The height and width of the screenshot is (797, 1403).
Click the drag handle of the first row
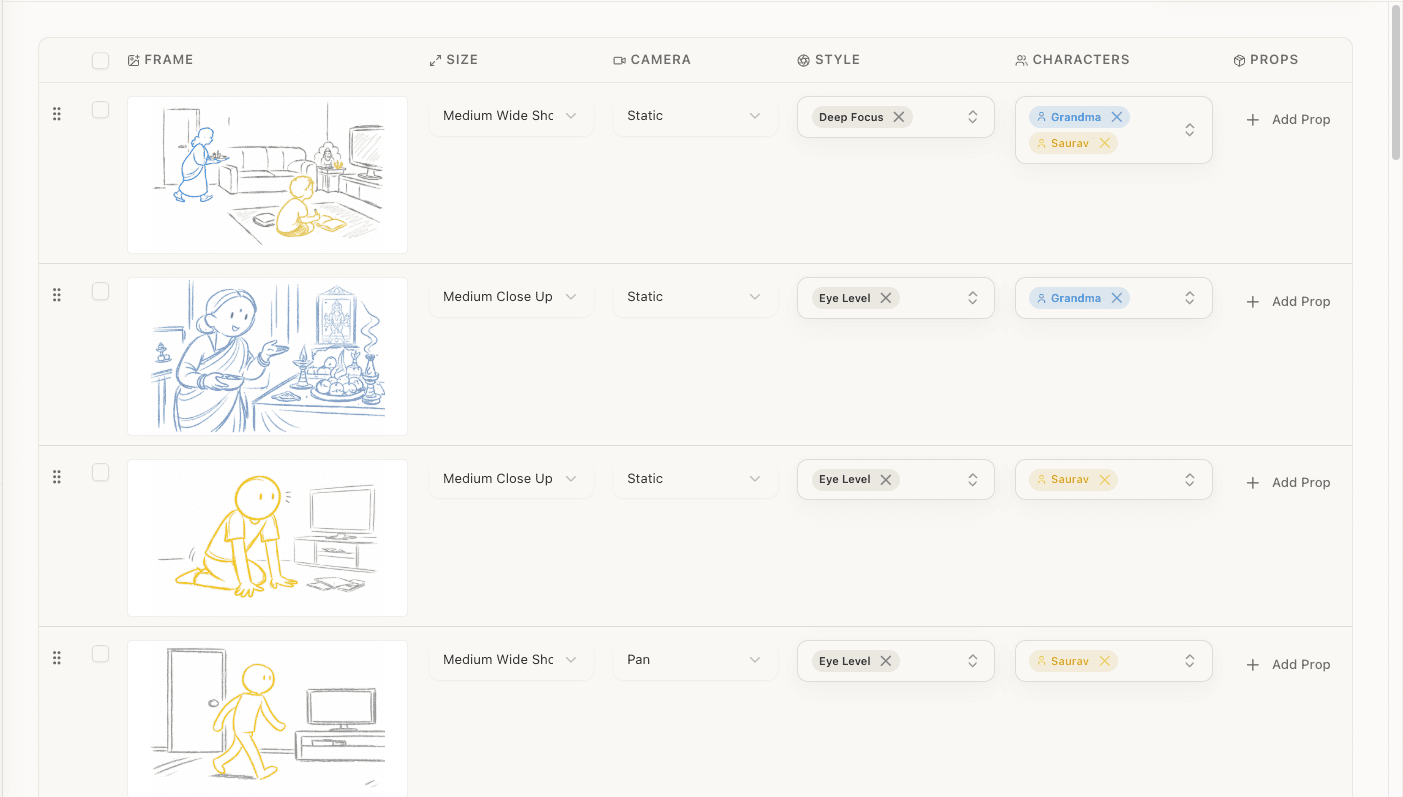(x=57, y=113)
